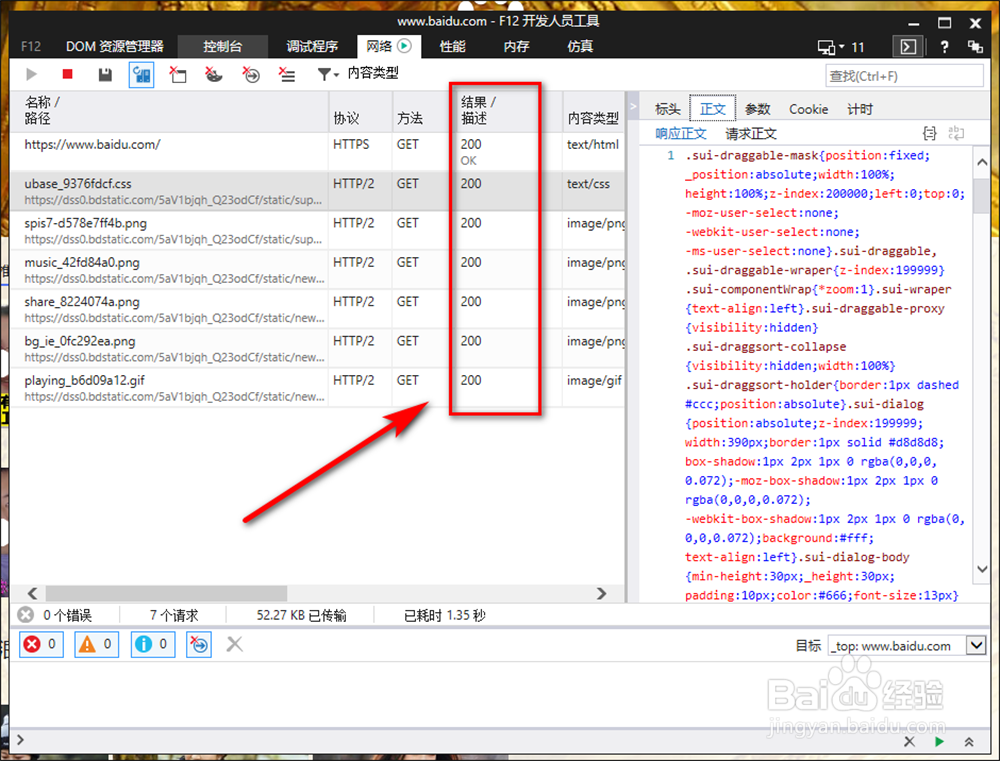The height and width of the screenshot is (761, 1000).
Task: Click the body pane scroll up arrow
Action: coord(982,162)
